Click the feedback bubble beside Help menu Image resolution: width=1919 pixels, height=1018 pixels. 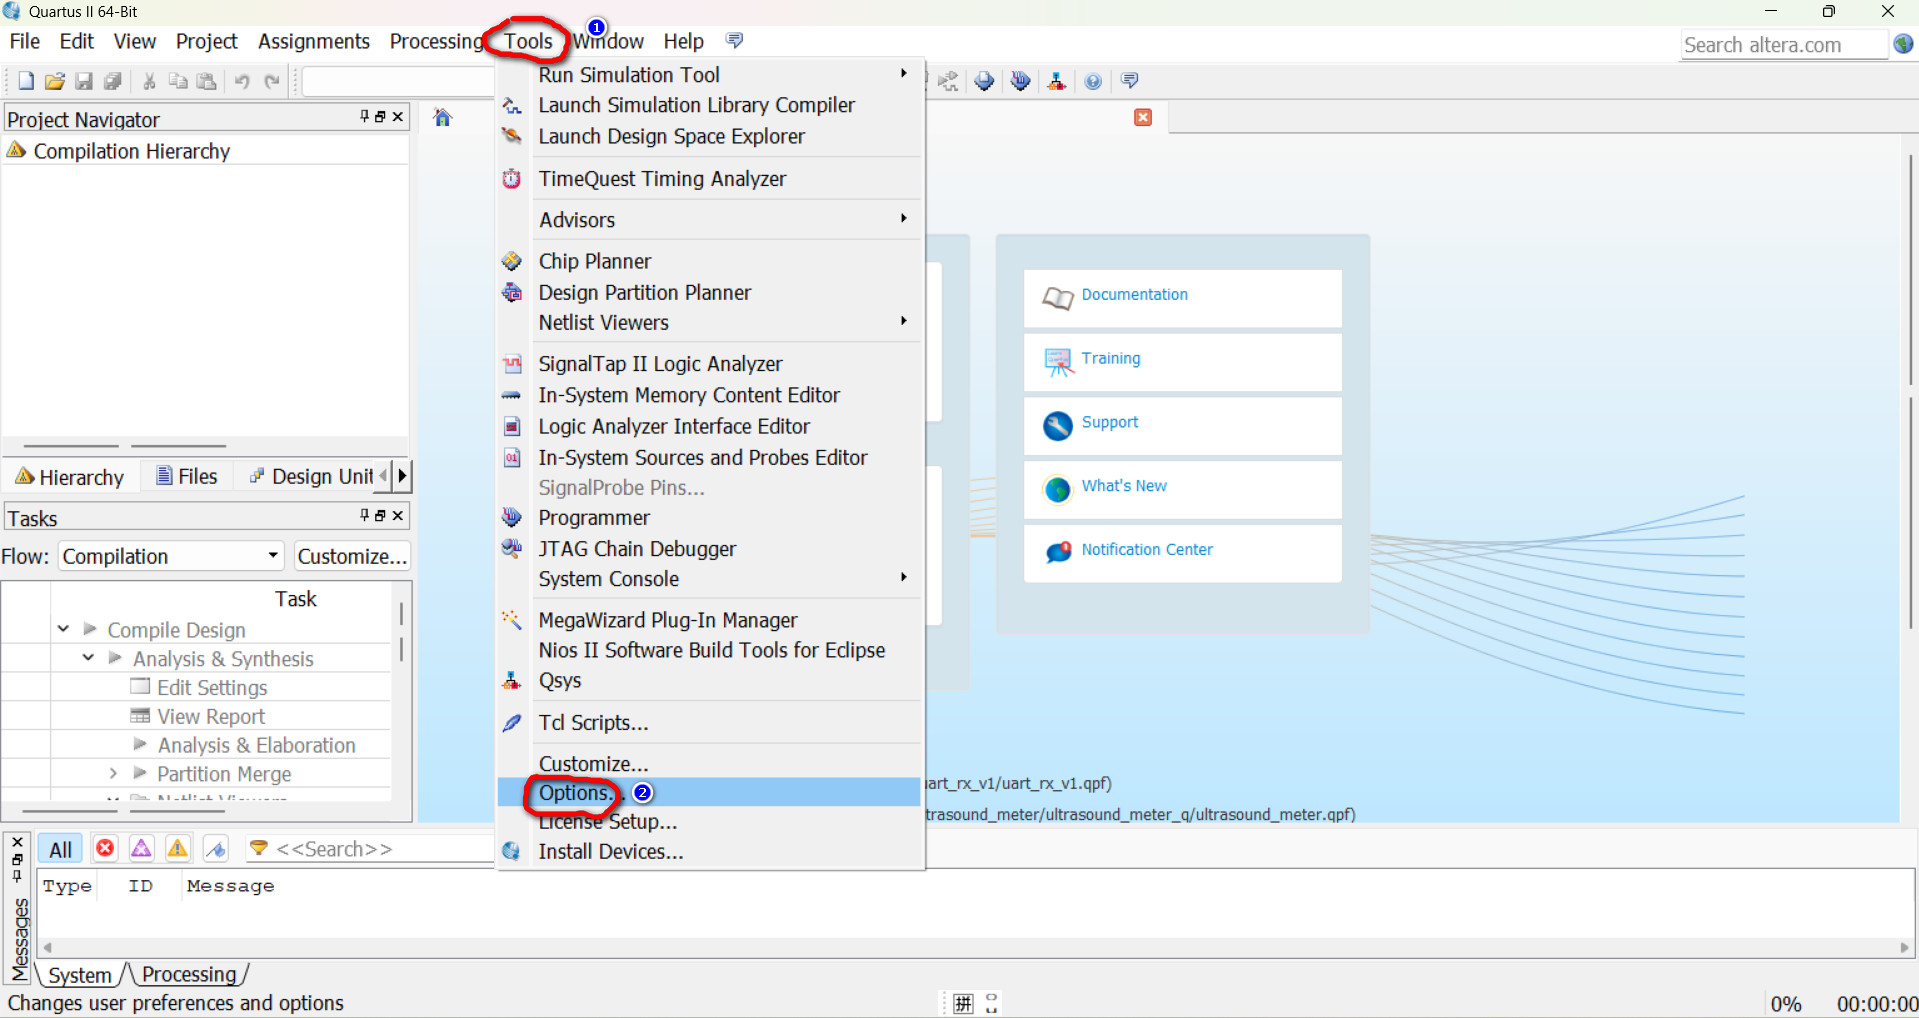(735, 41)
